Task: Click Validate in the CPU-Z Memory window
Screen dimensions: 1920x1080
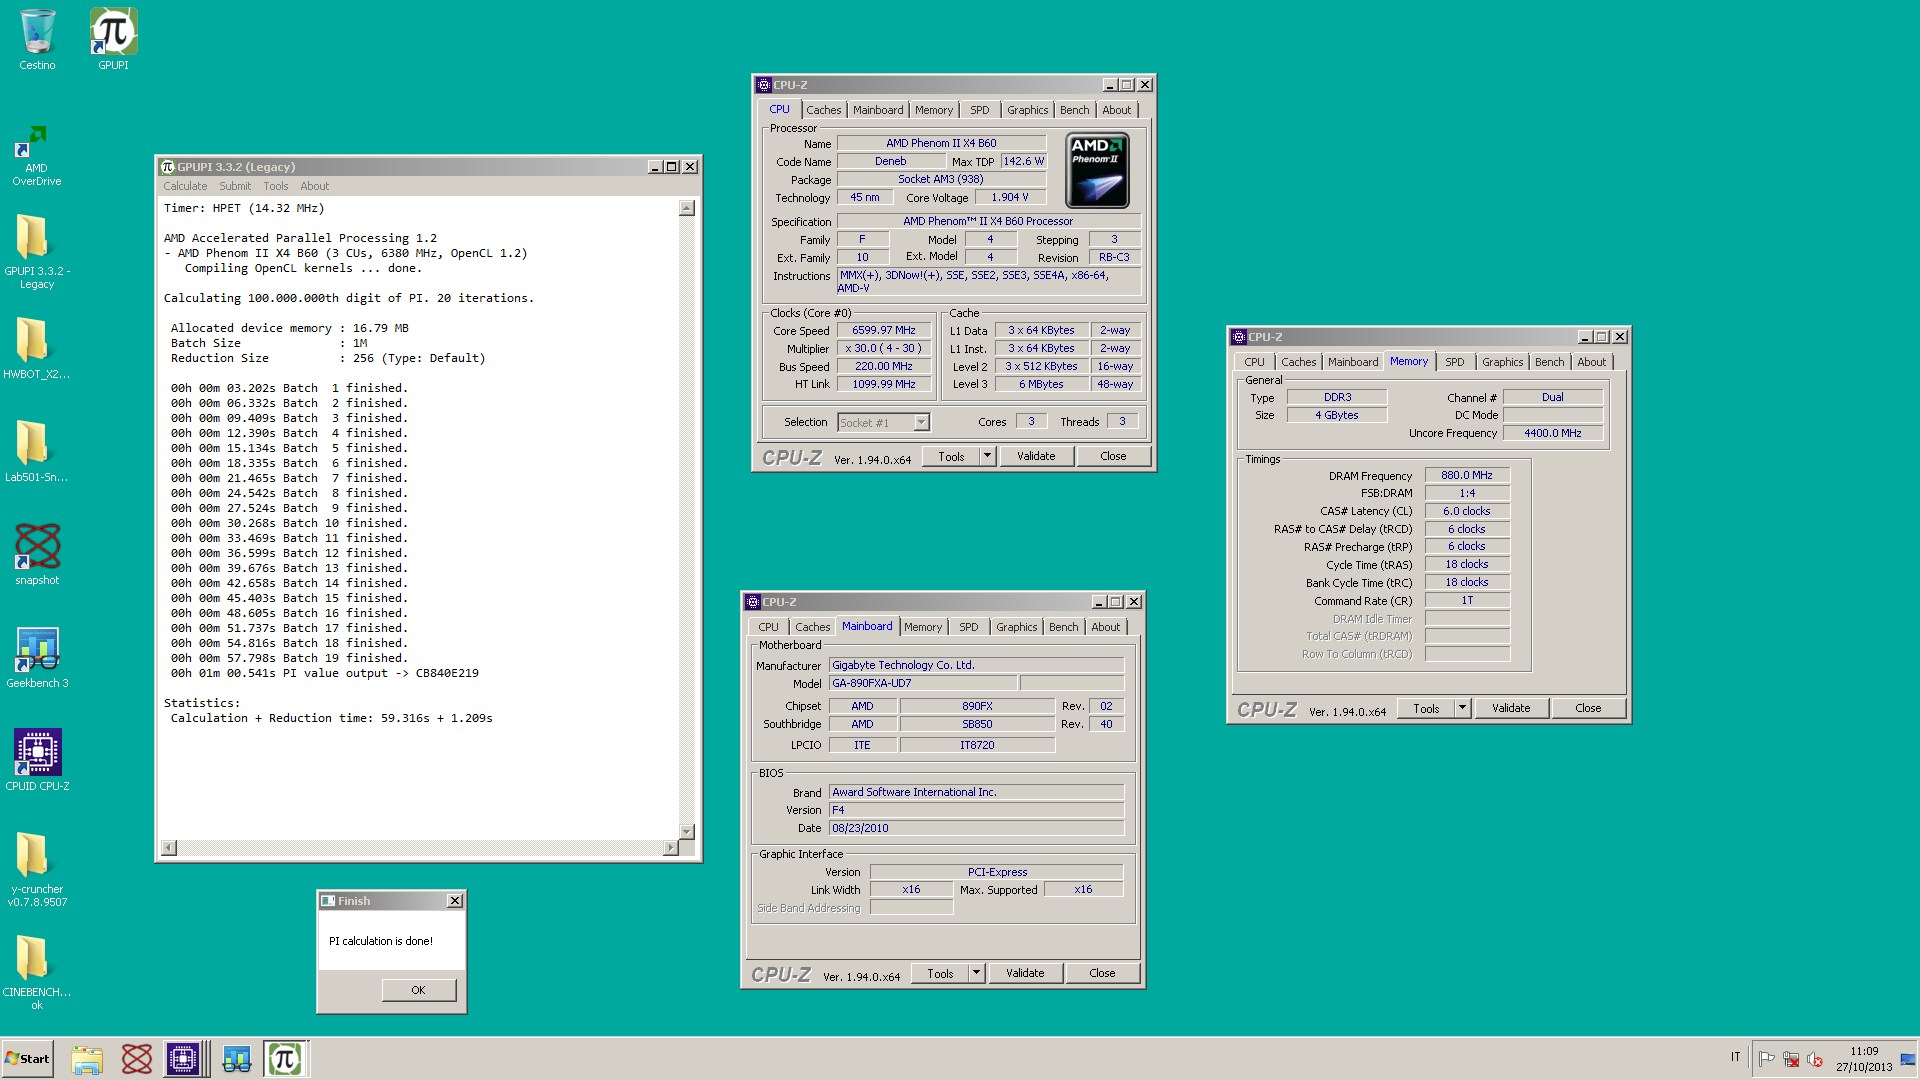Action: (x=1511, y=708)
